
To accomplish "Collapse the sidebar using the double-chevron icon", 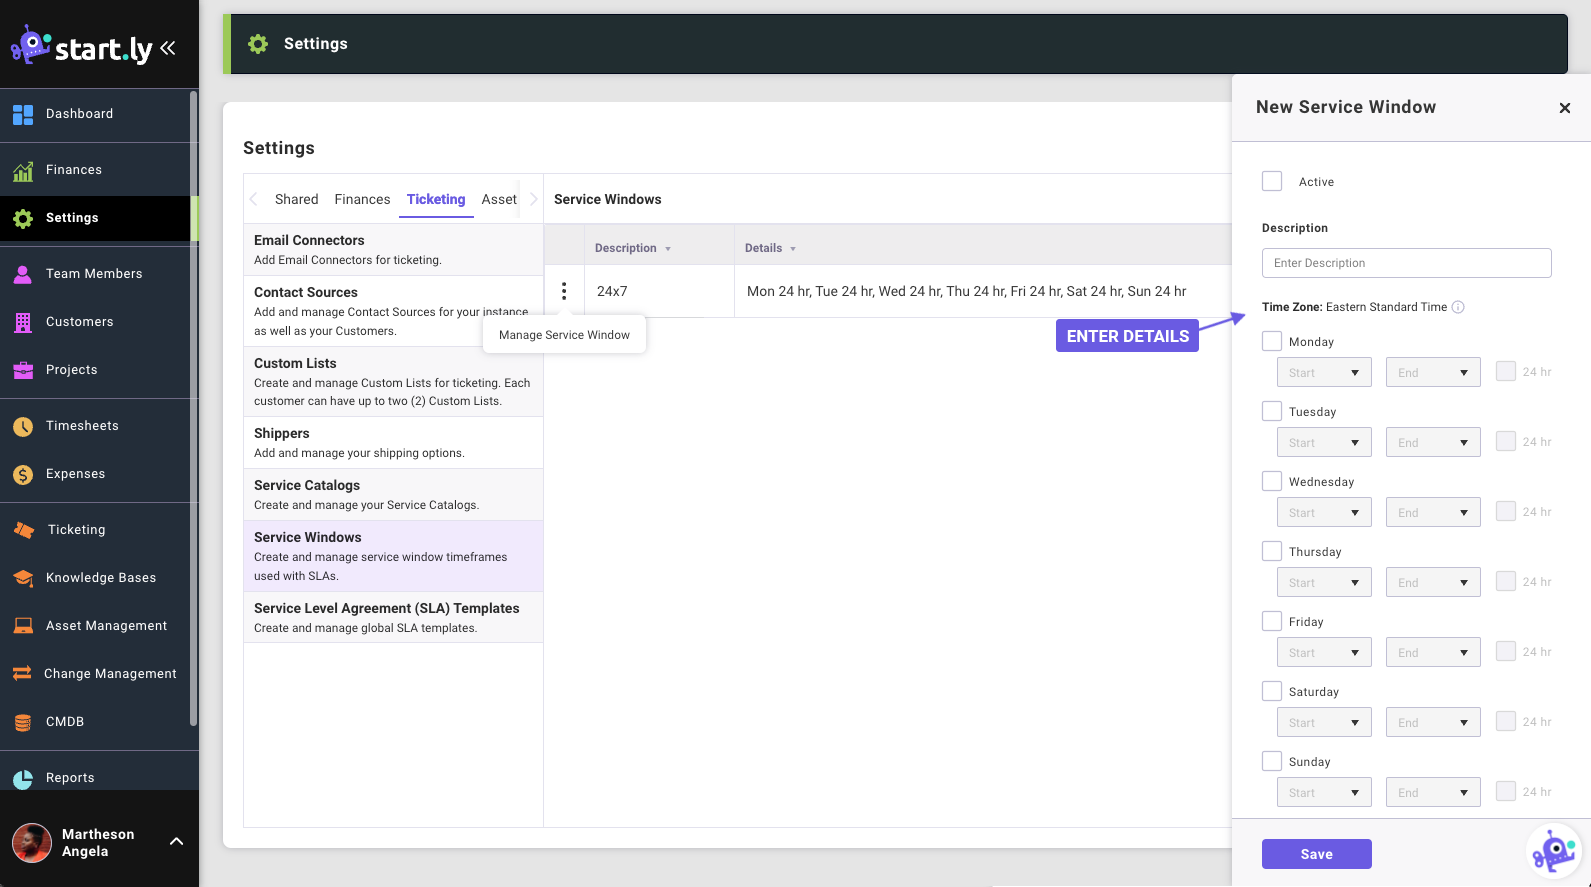I will pyautogui.click(x=168, y=48).
